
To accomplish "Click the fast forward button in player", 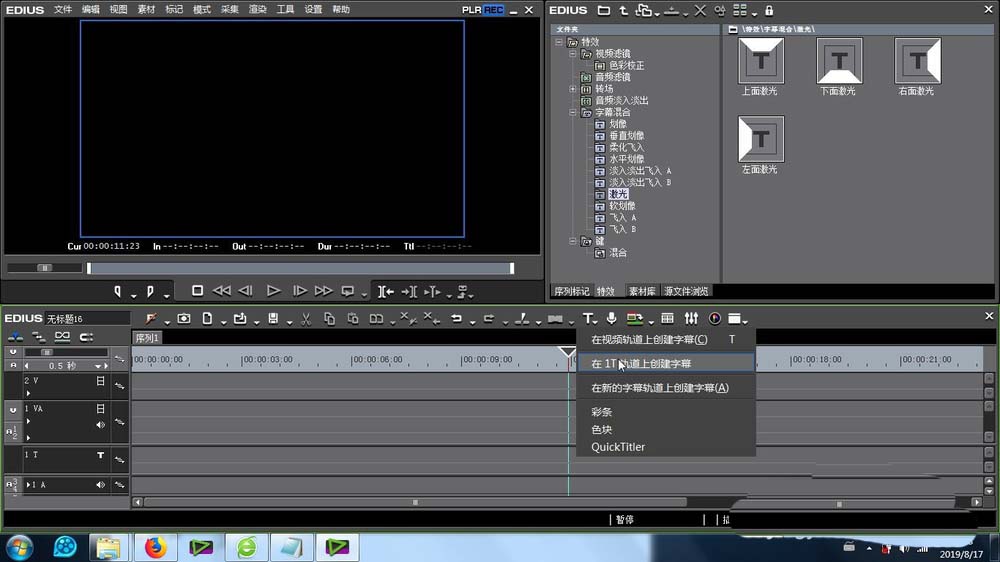I will (x=323, y=291).
